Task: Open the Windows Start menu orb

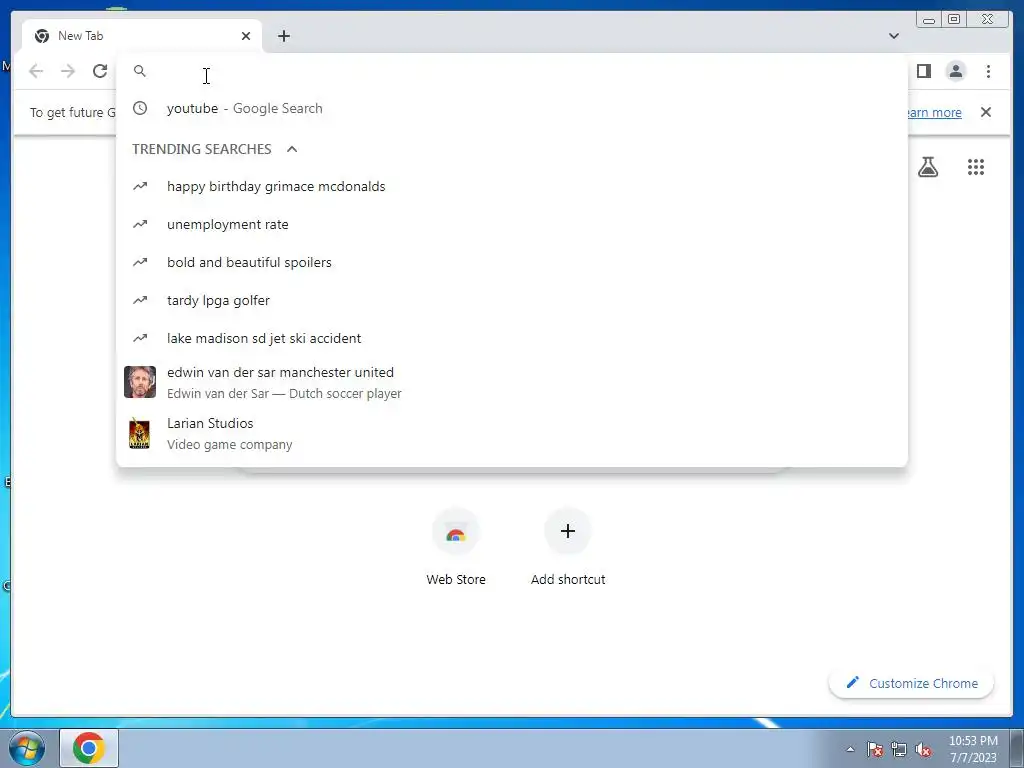Action: pos(27,748)
